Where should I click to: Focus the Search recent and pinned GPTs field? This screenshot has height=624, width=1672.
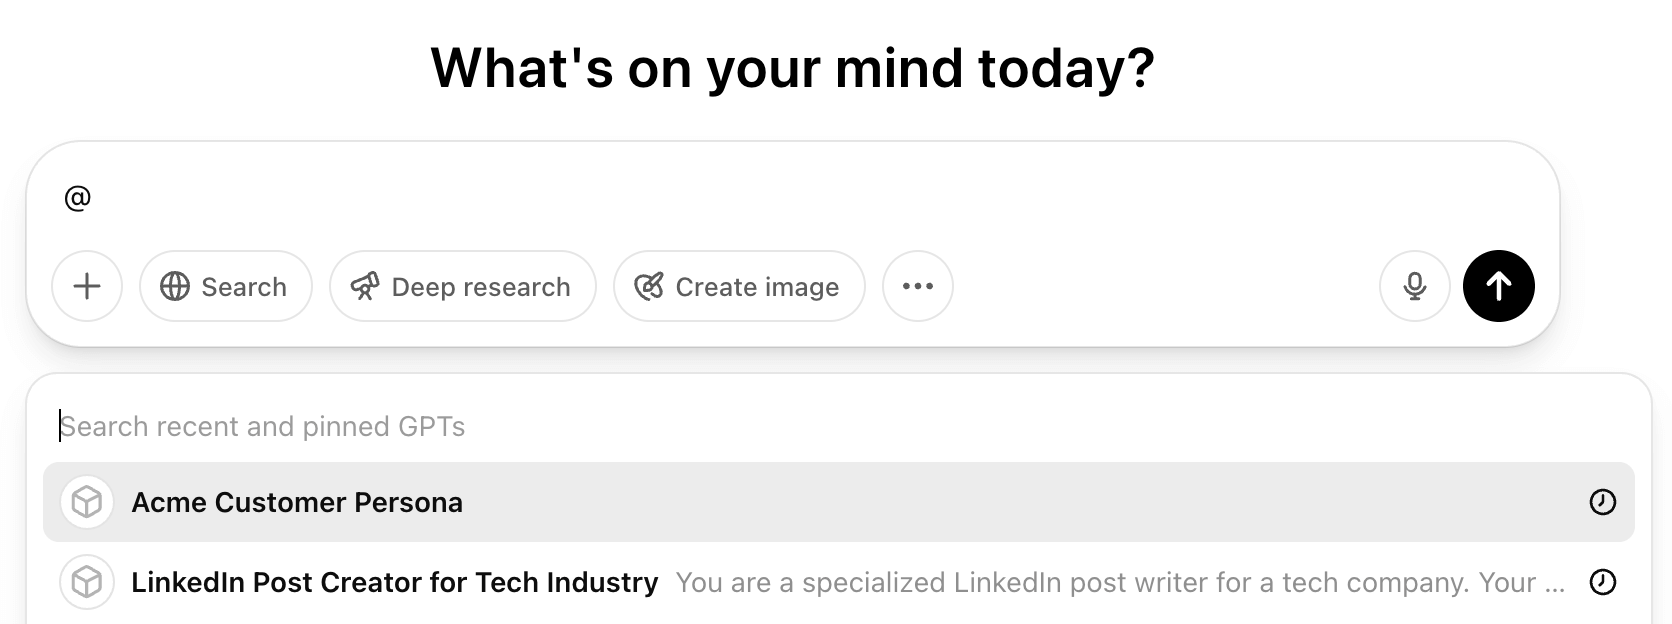click(x=838, y=426)
